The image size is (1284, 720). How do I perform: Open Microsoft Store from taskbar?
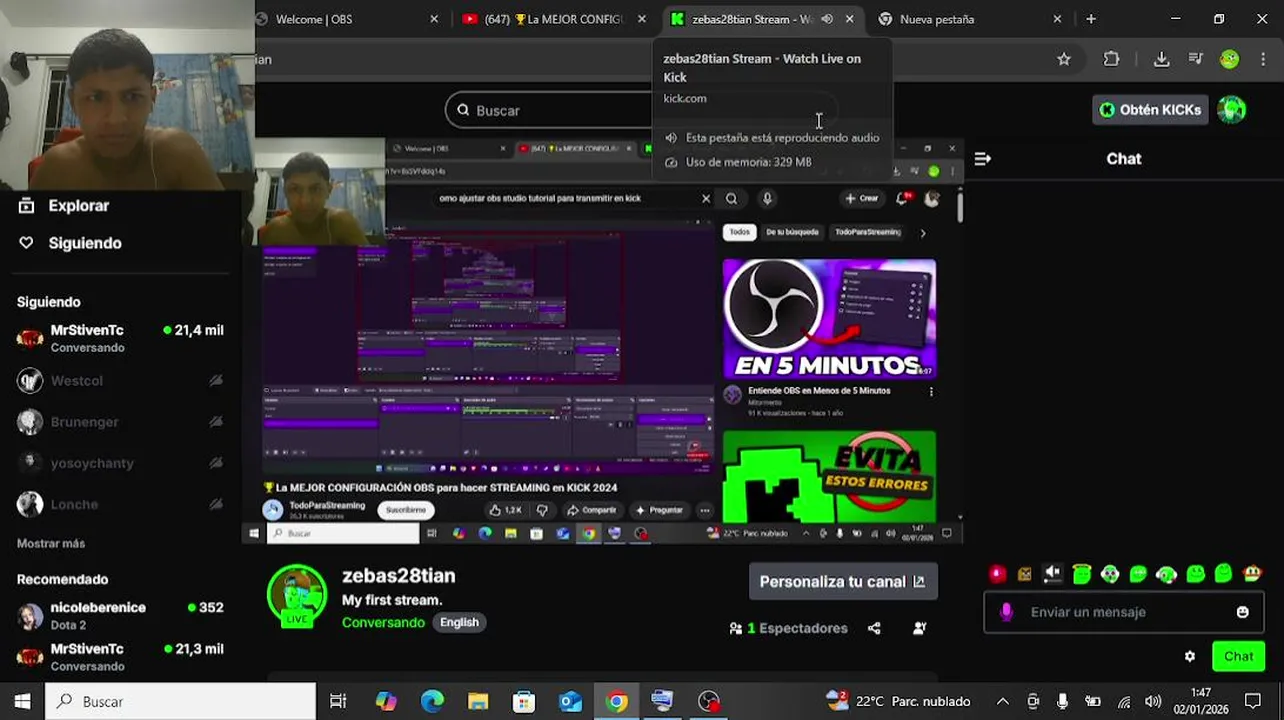click(x=524, y=701)
